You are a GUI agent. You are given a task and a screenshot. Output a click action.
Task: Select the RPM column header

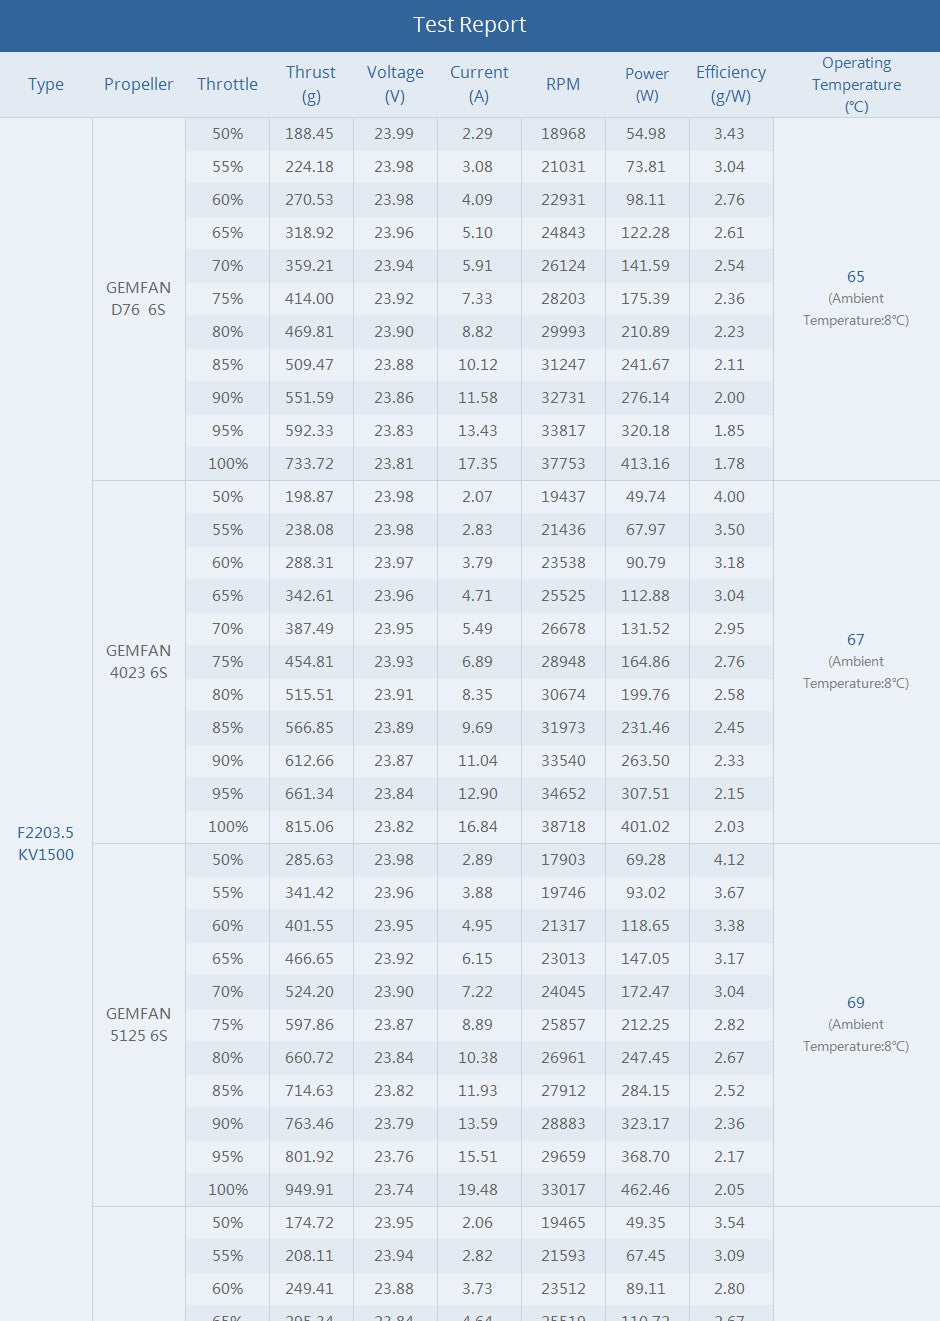[x=563, y=84]
